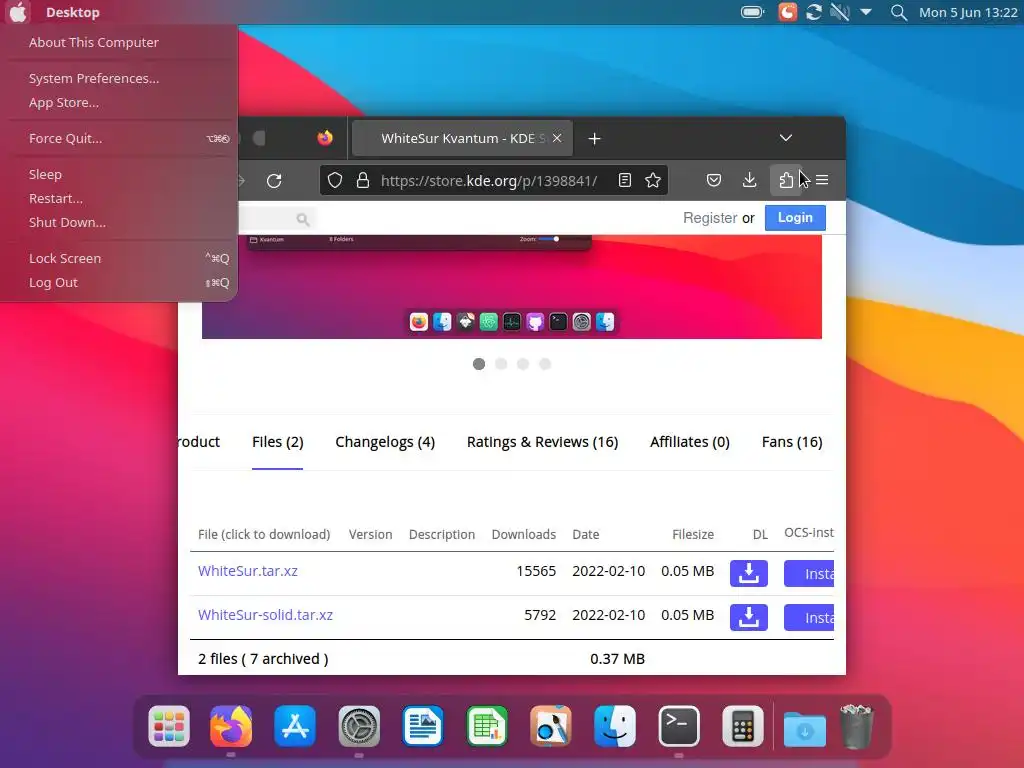Viewport: 1024px width, 768px height.
Task: Select the second carousel dot
Action: 501,364
